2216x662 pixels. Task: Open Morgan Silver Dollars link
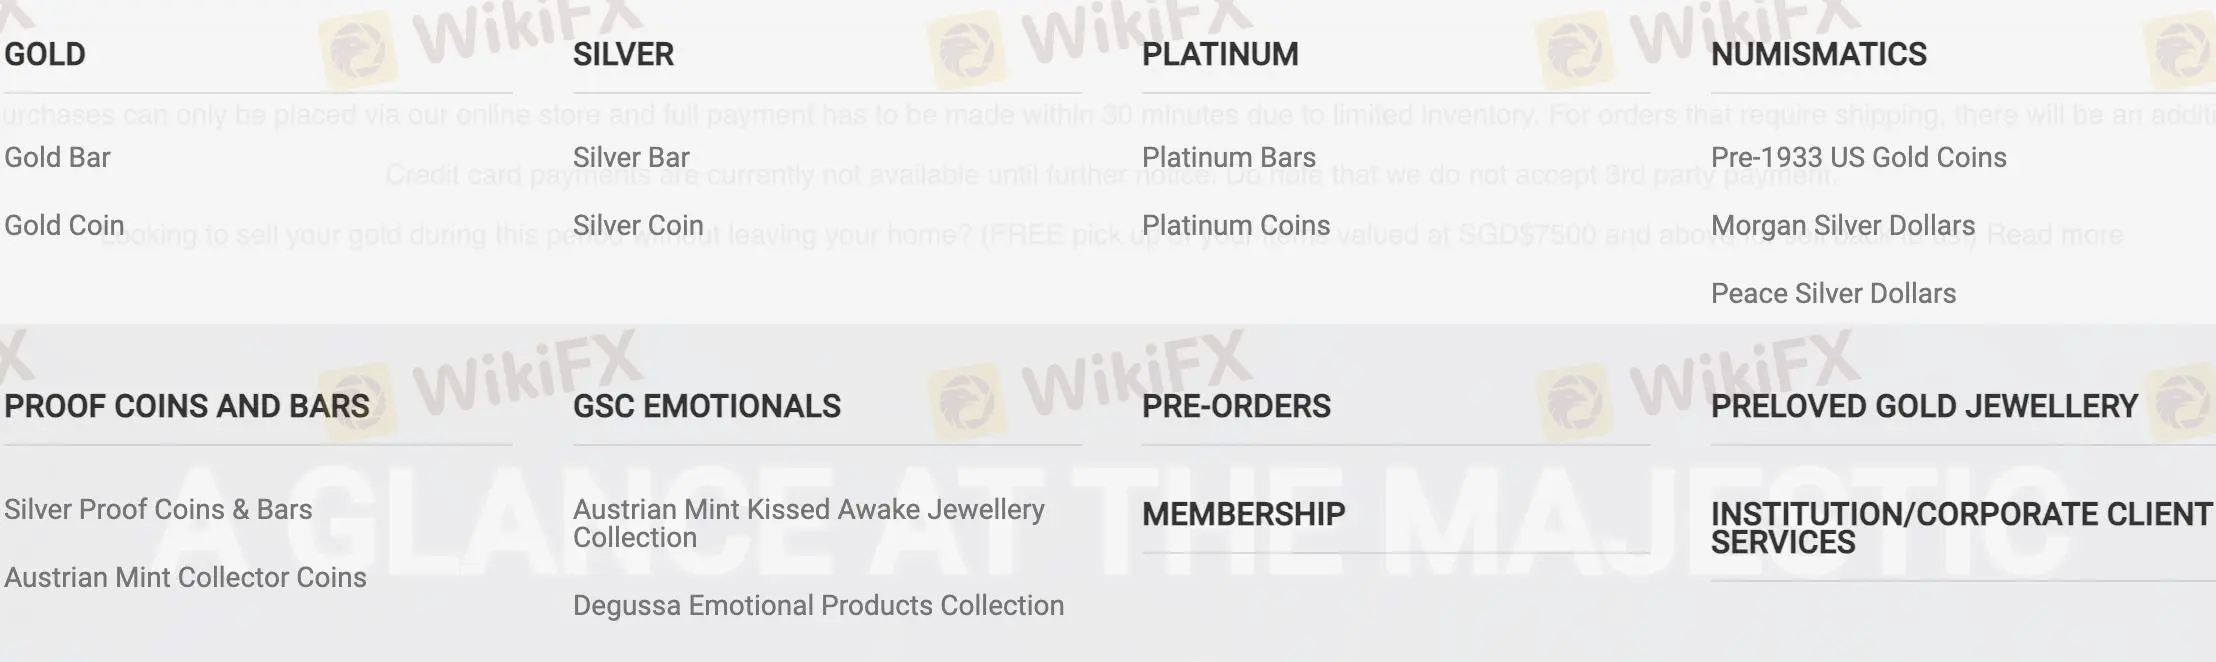(1842, 225)
